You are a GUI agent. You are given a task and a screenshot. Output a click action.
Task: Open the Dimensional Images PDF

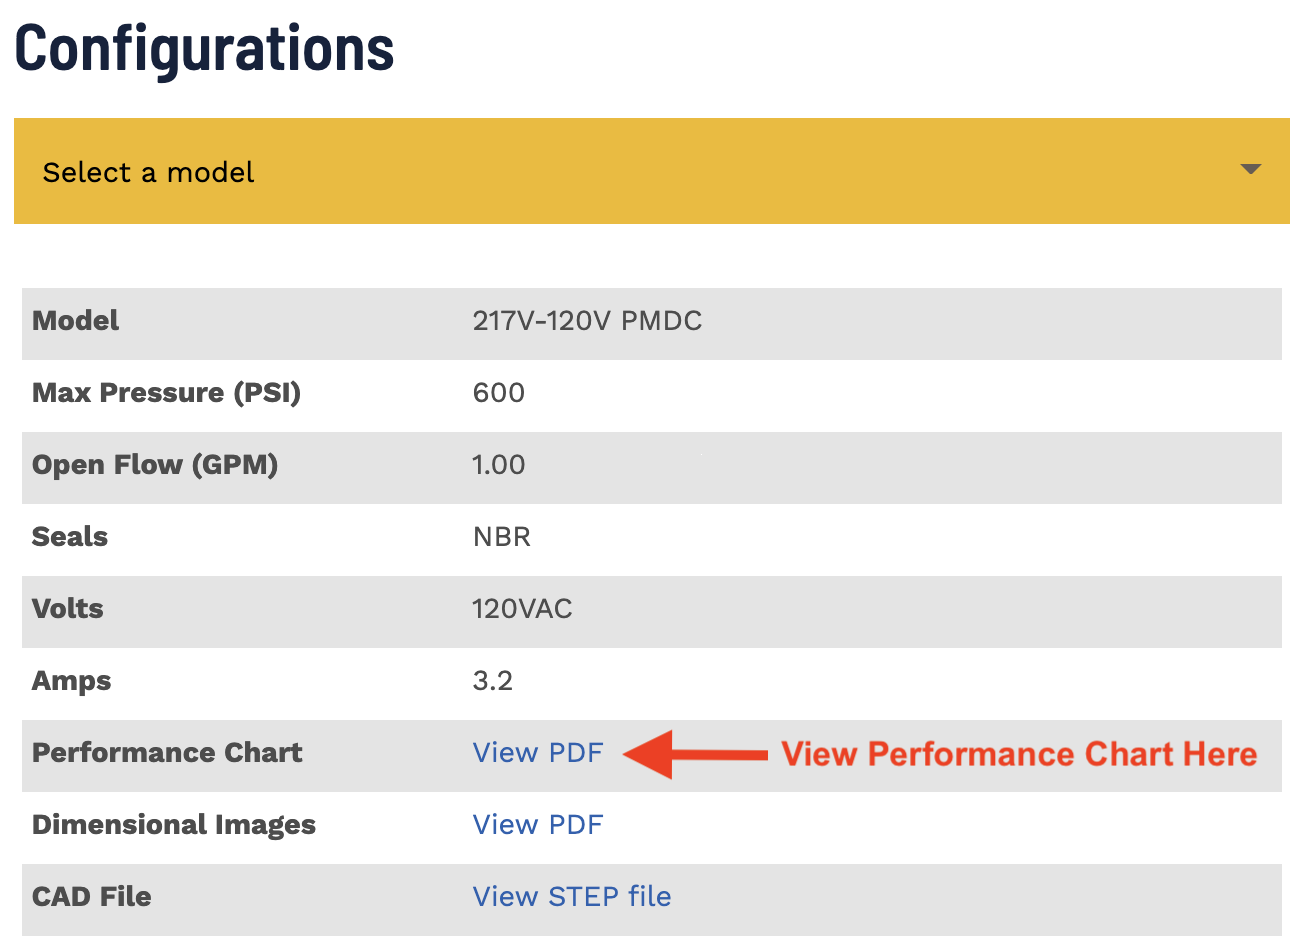[x=538, y=824]
